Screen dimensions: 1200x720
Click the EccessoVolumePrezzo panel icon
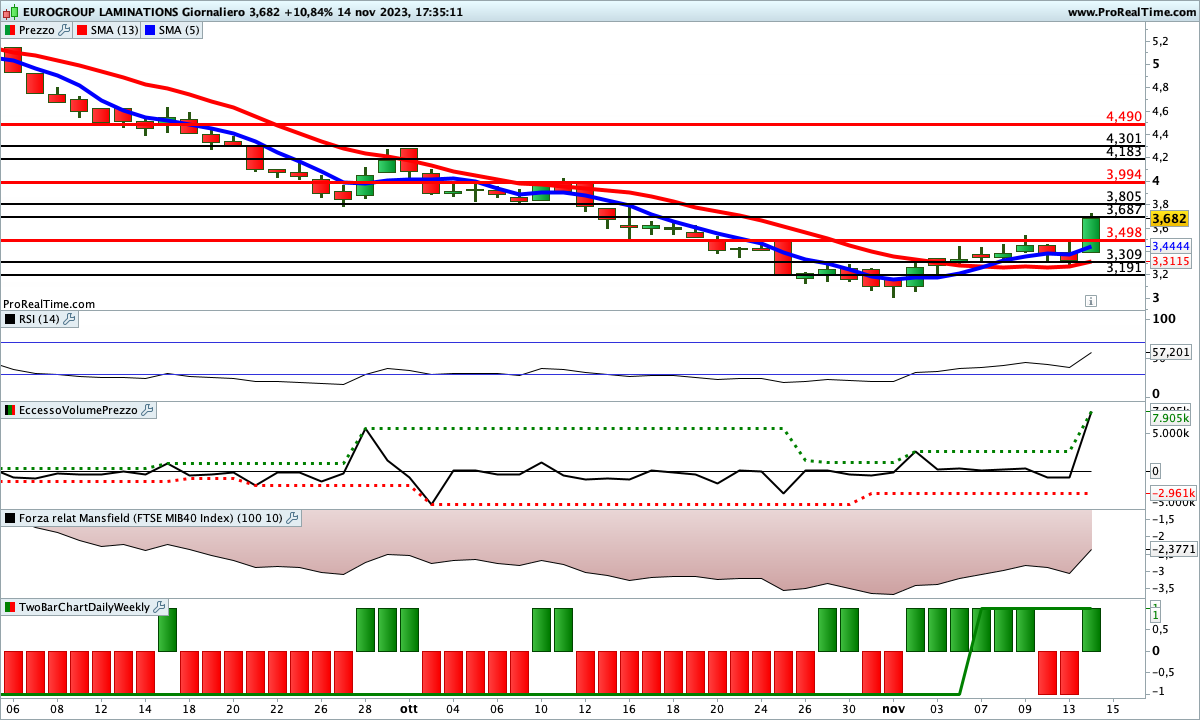pos(11,410)
